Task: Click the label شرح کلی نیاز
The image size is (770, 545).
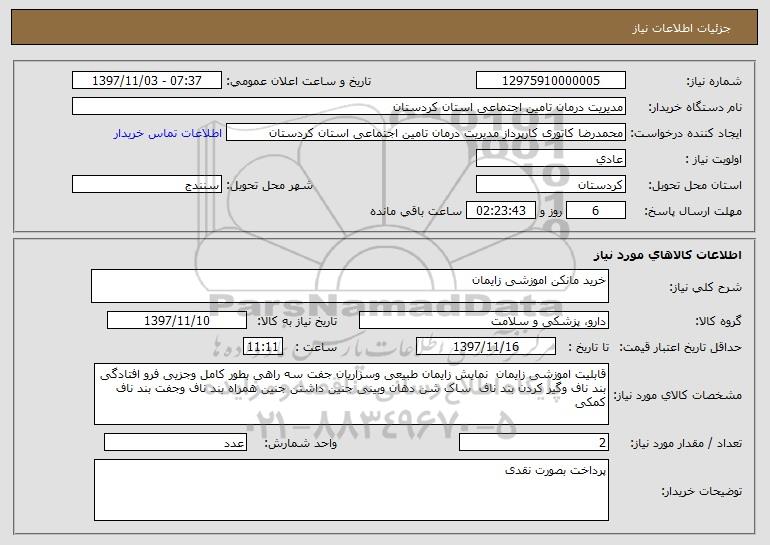Action: tap(706, 287)
